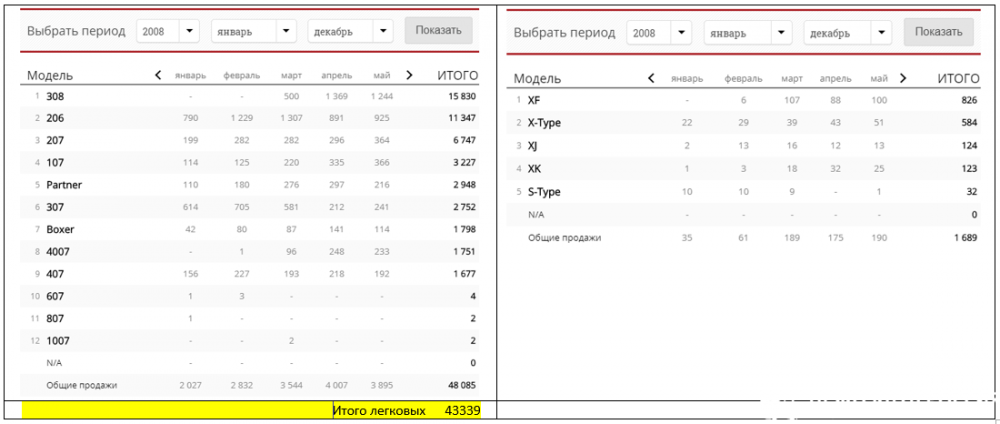Click the Модель column header in left table
The height and width of the screenshot is (424, 1000).
coord(50,76)
